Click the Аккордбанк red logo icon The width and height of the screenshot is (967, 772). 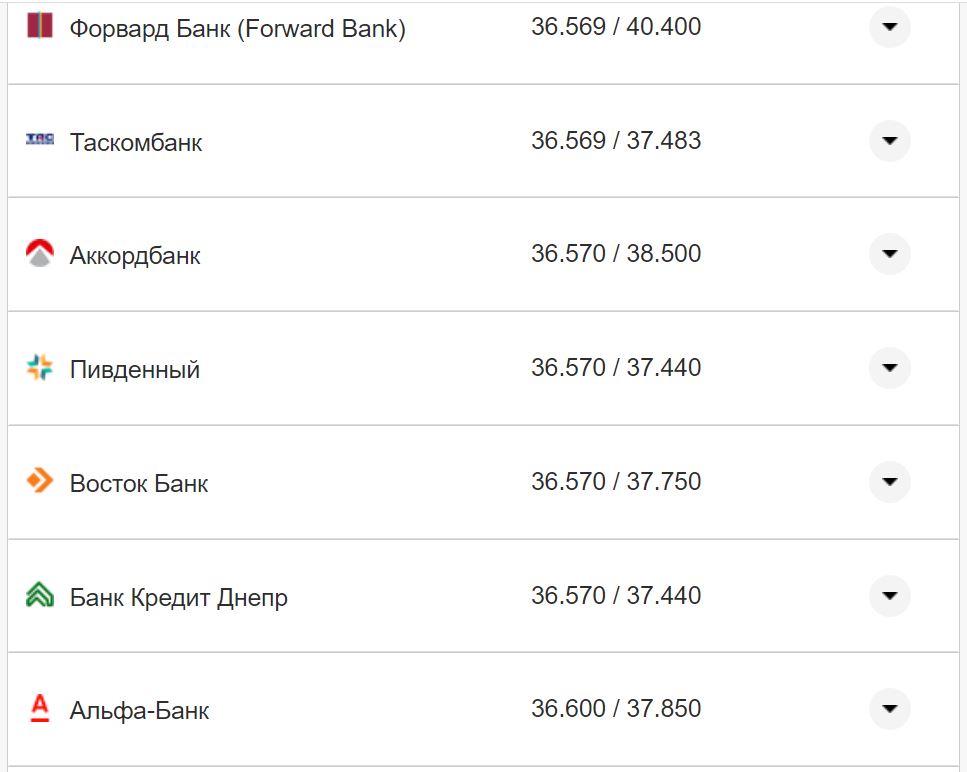[x=39, y=254]
